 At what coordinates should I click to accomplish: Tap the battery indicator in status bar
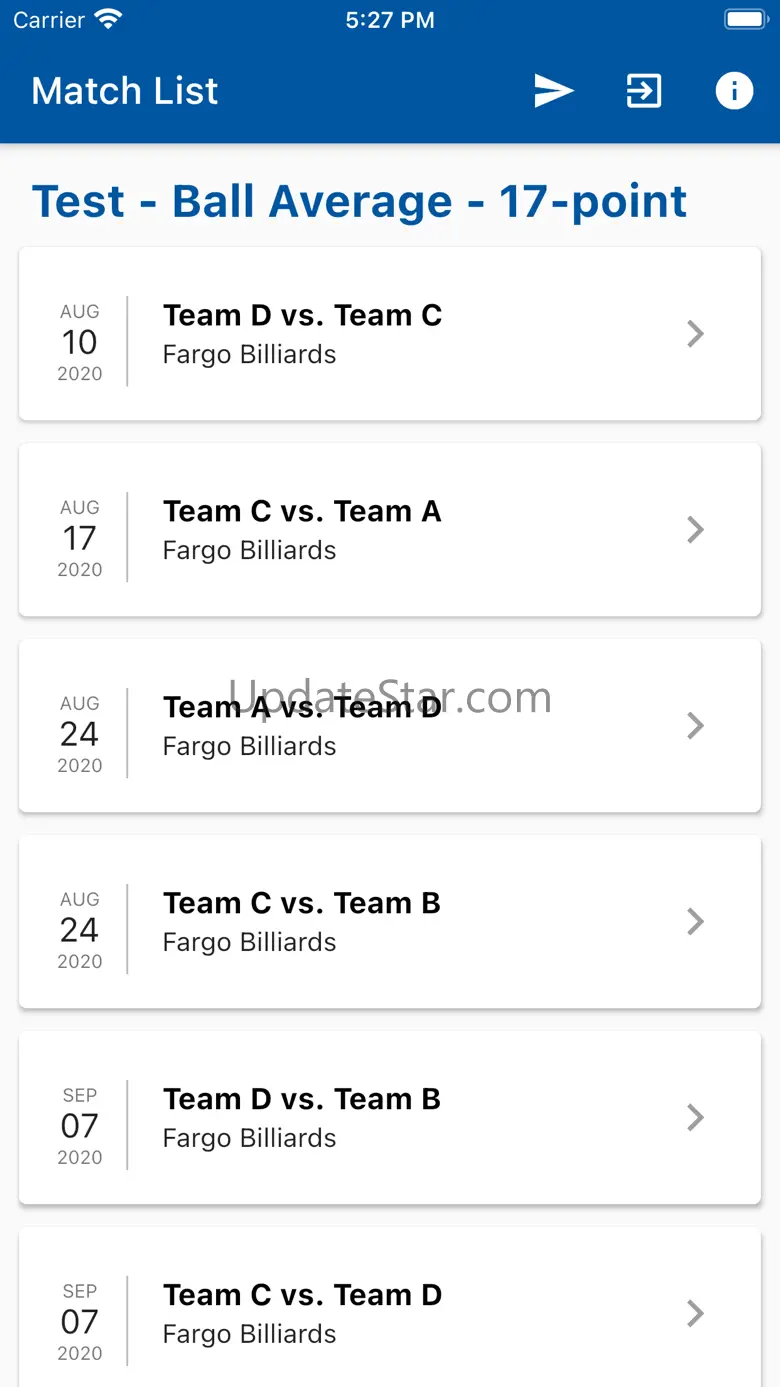pos(744,20)
